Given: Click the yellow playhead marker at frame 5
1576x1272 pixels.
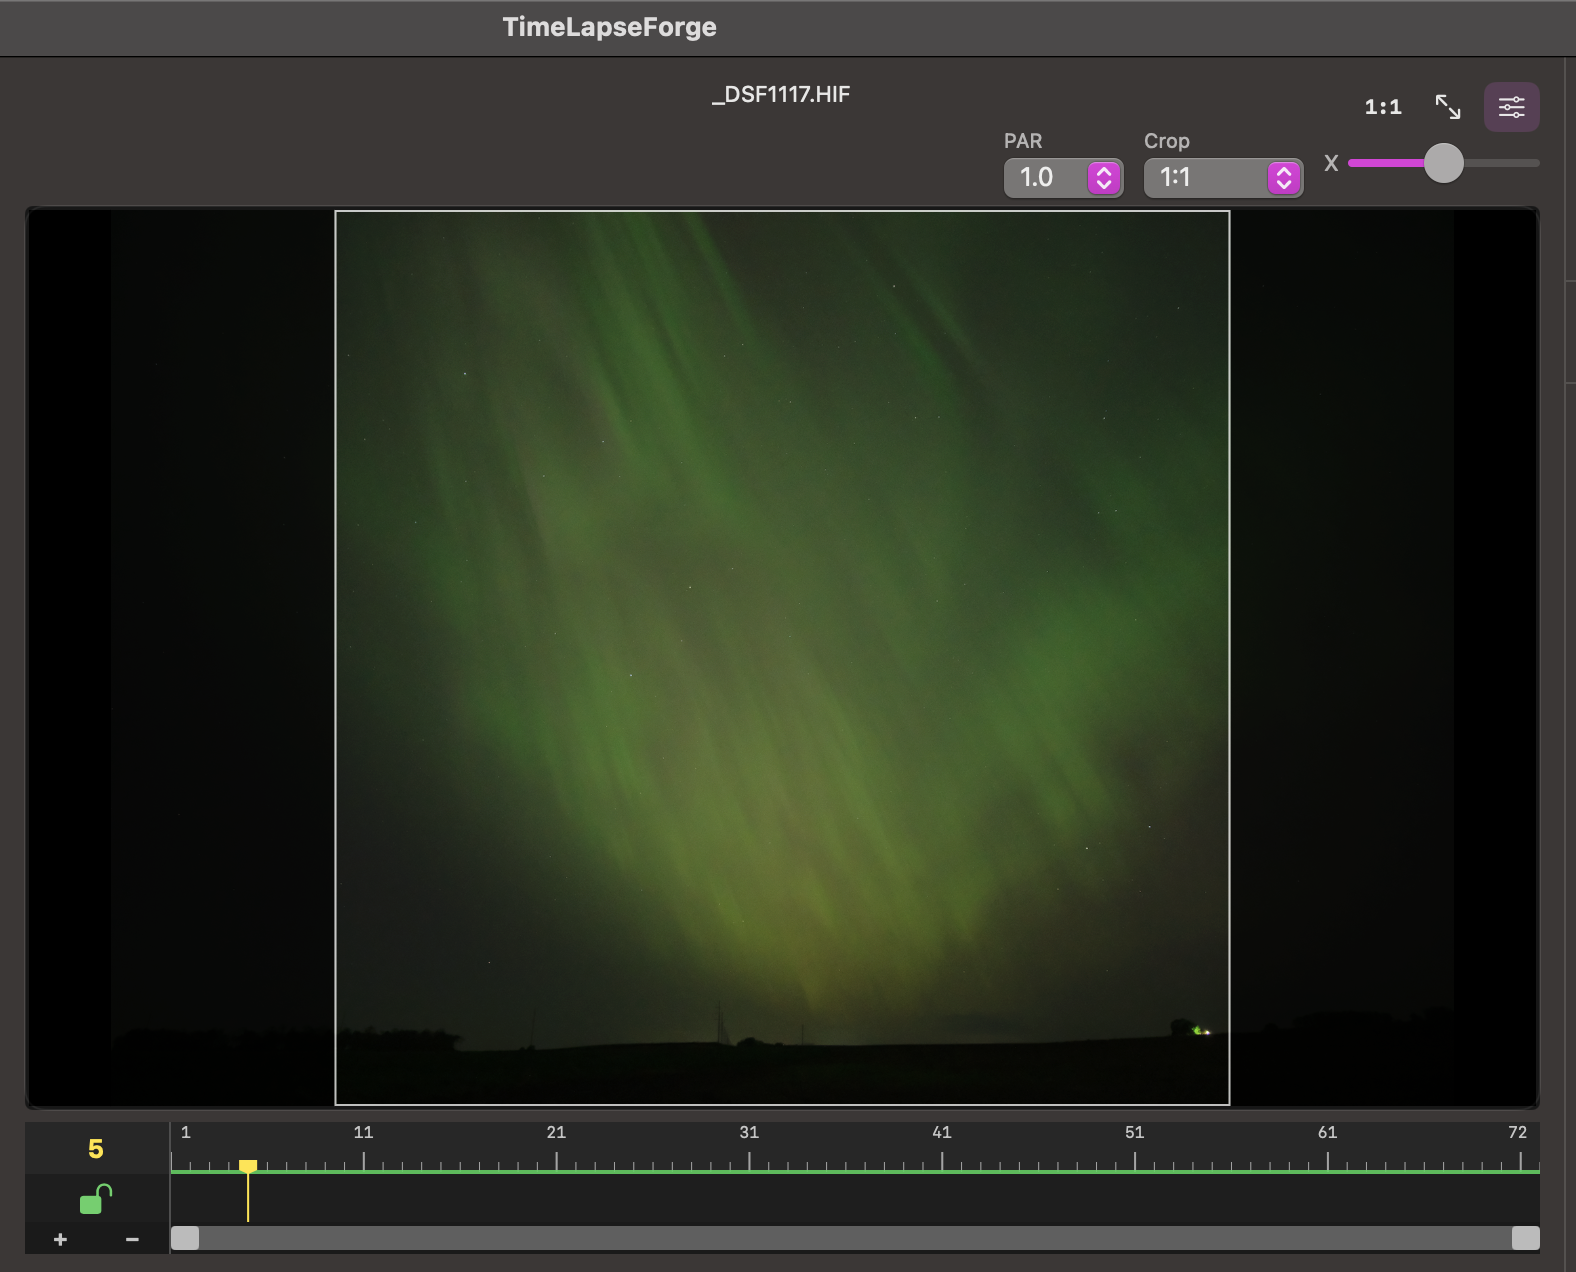Looking at the screenshot, I should click(x=248, y=1166).
